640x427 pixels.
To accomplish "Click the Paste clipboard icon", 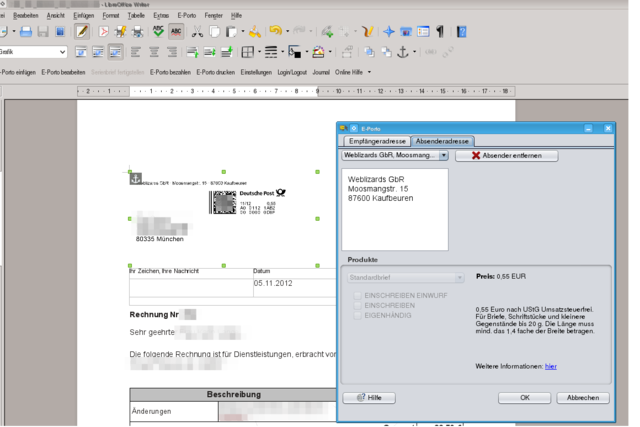I will coord(231,31).
